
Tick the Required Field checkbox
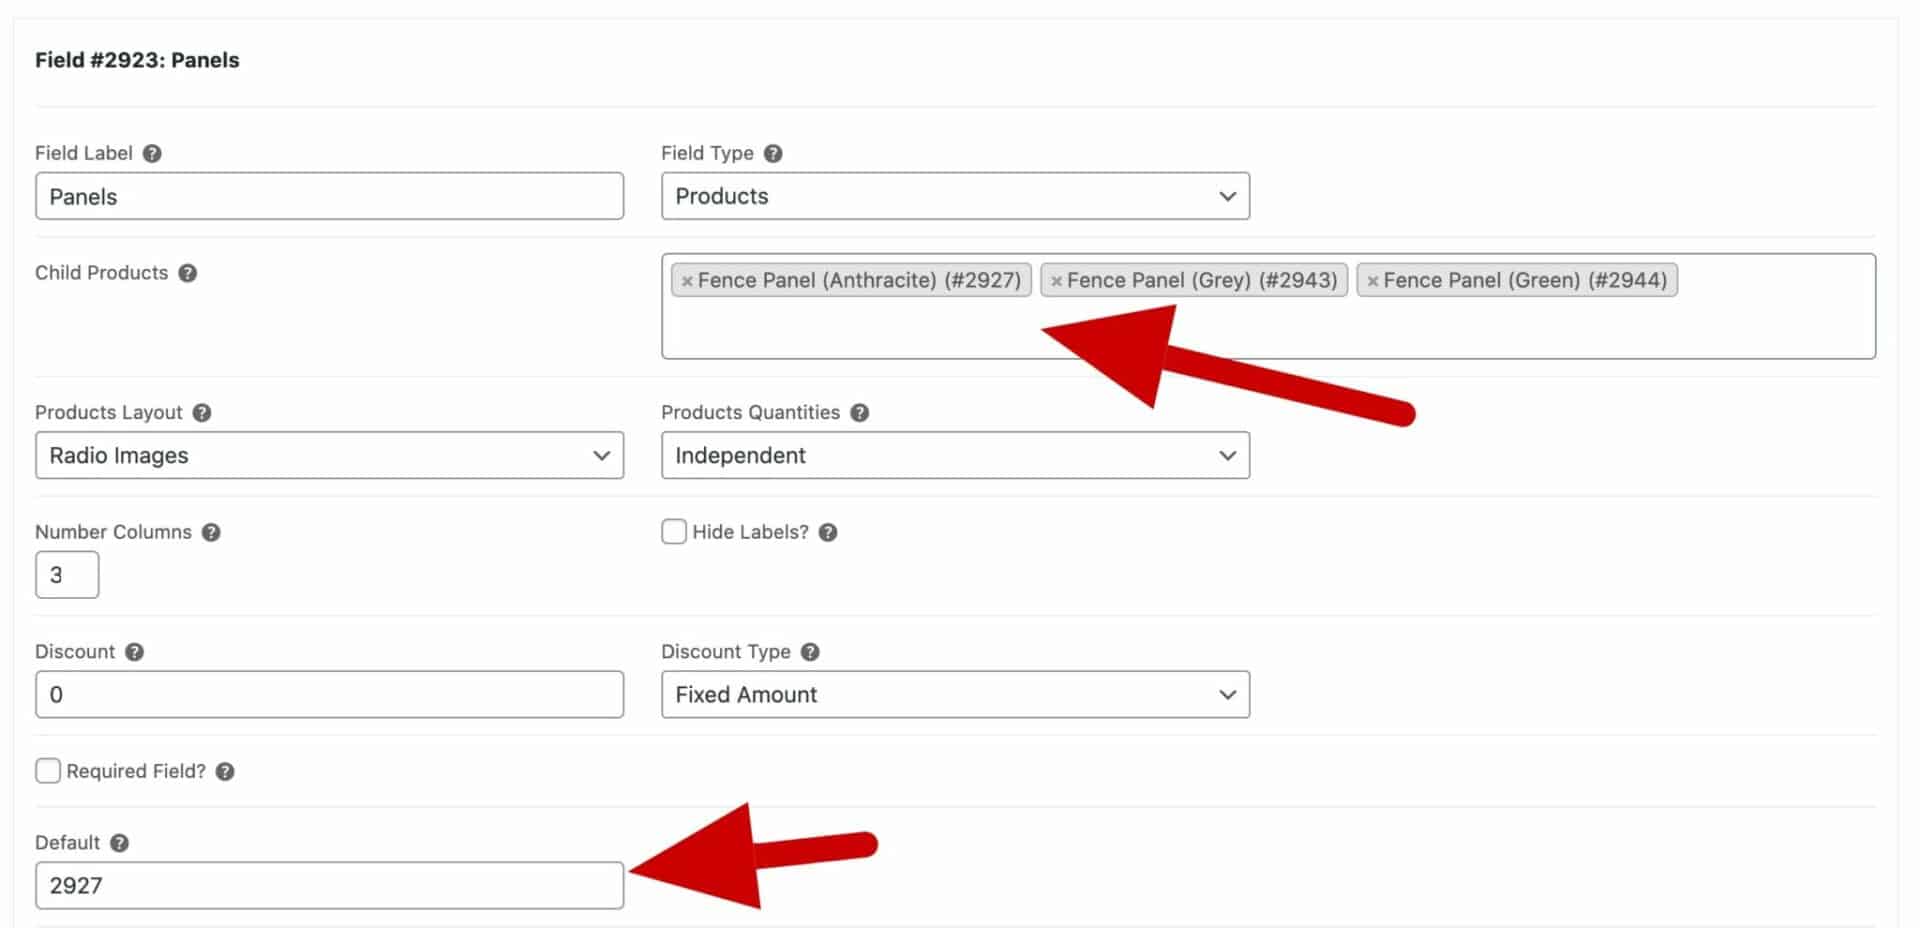[x=48, y=770]
